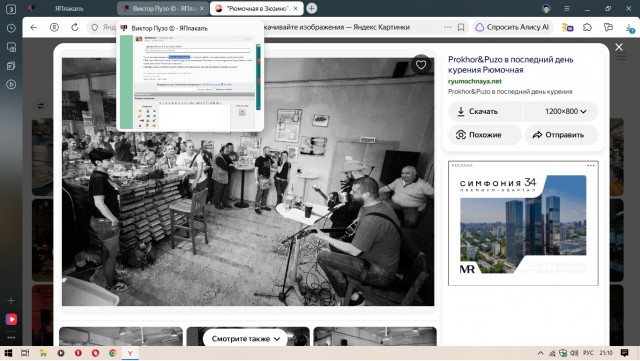Open the tab counter panel showing 3

click(11, 9)
